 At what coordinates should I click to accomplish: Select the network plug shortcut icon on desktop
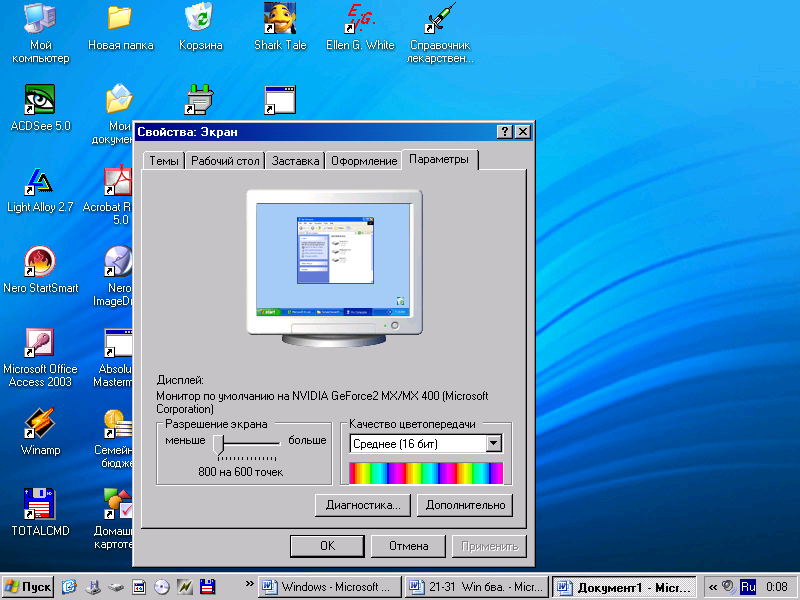point(199,99)
